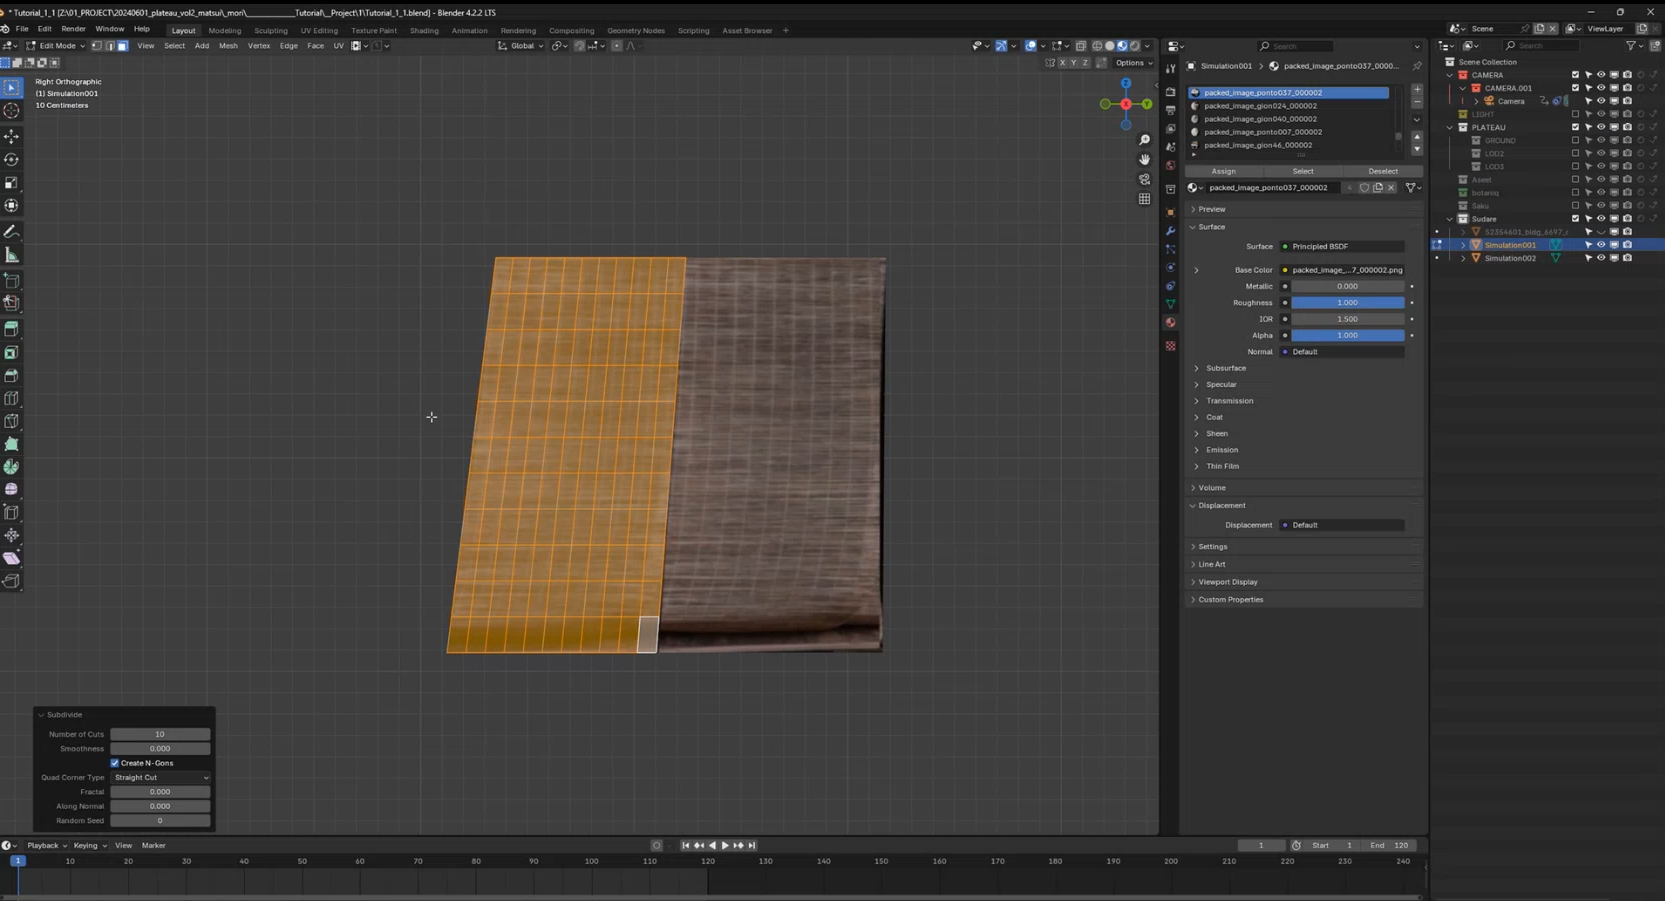Pick the Smooth vertices tool

pos(12,490)
